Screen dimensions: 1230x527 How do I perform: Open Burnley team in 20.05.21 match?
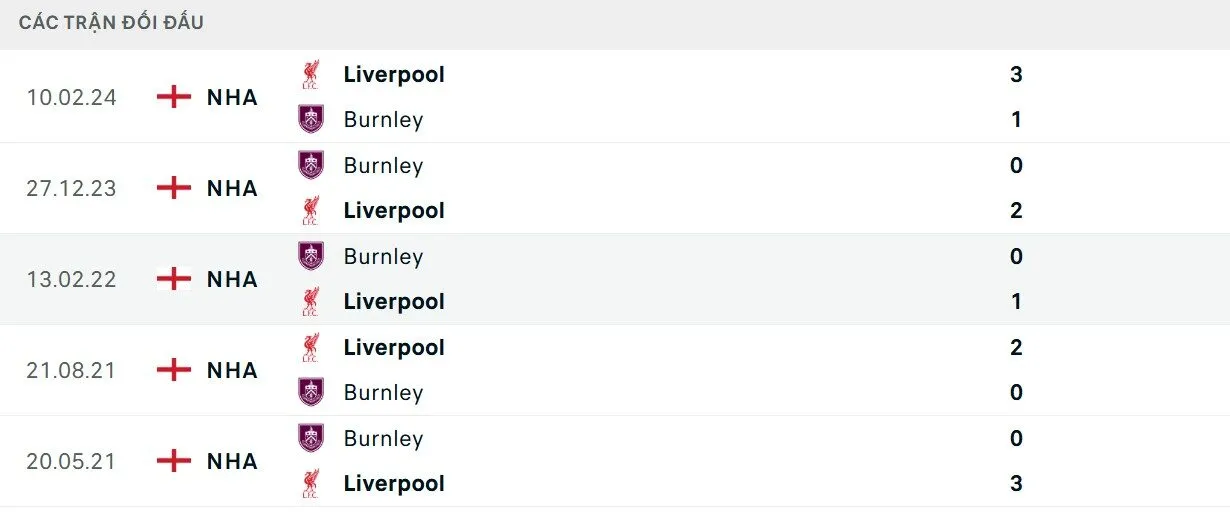coord(383,439)
